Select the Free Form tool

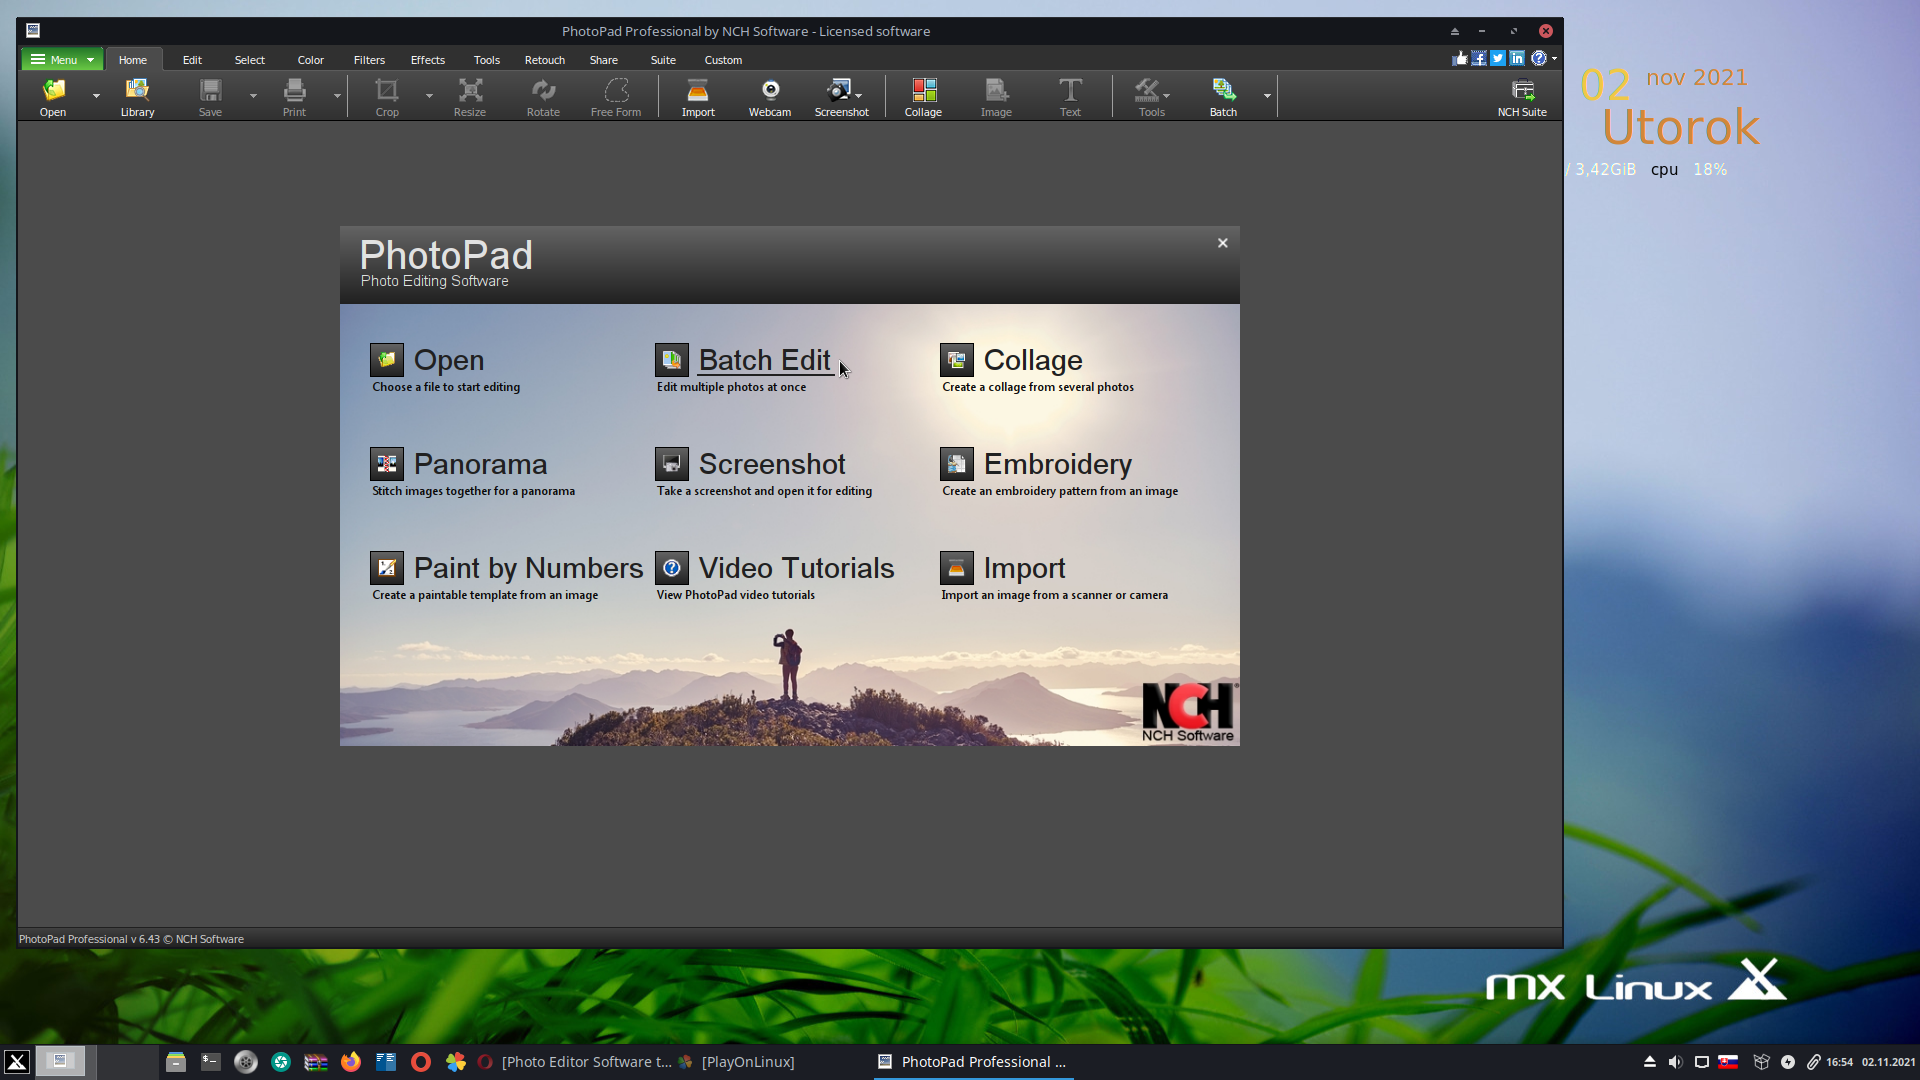(x=616, y=97)
